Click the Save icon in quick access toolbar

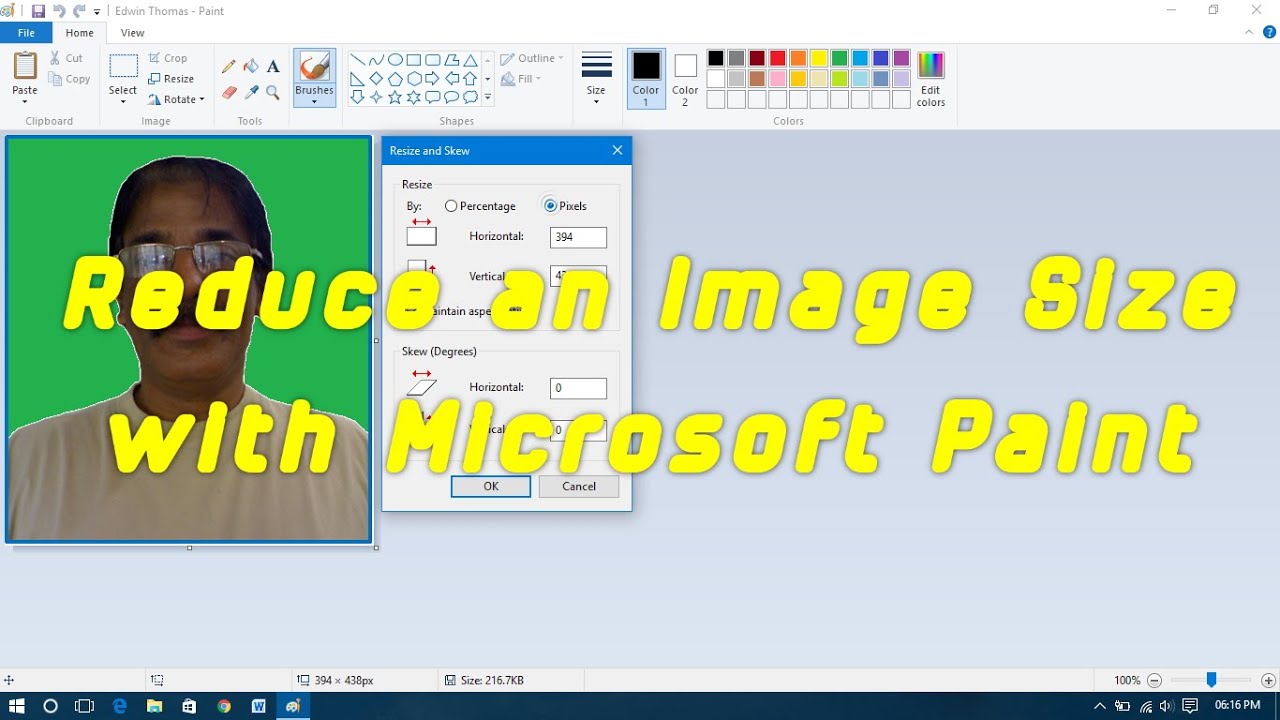(x=38, y=11)
